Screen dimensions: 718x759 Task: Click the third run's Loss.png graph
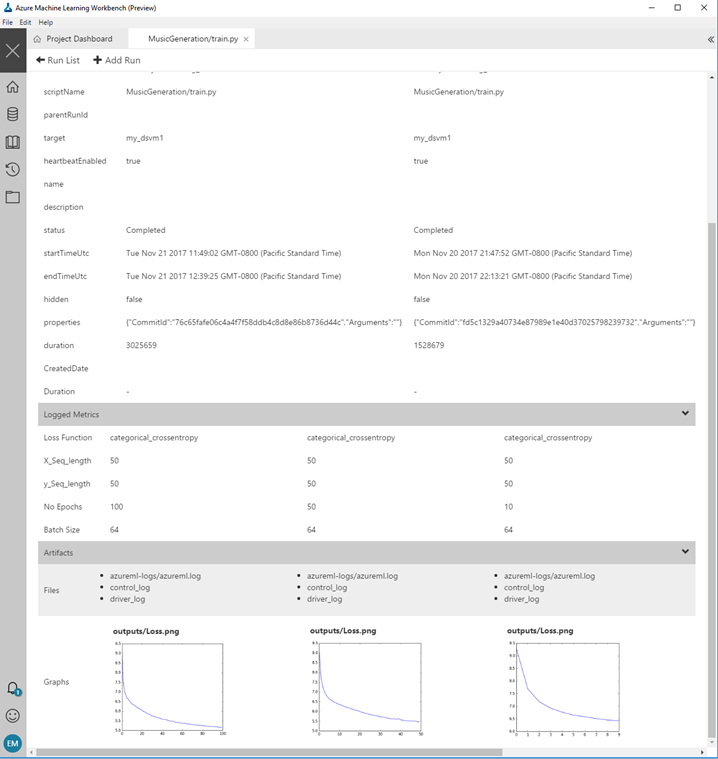click(x=564, y=687)
